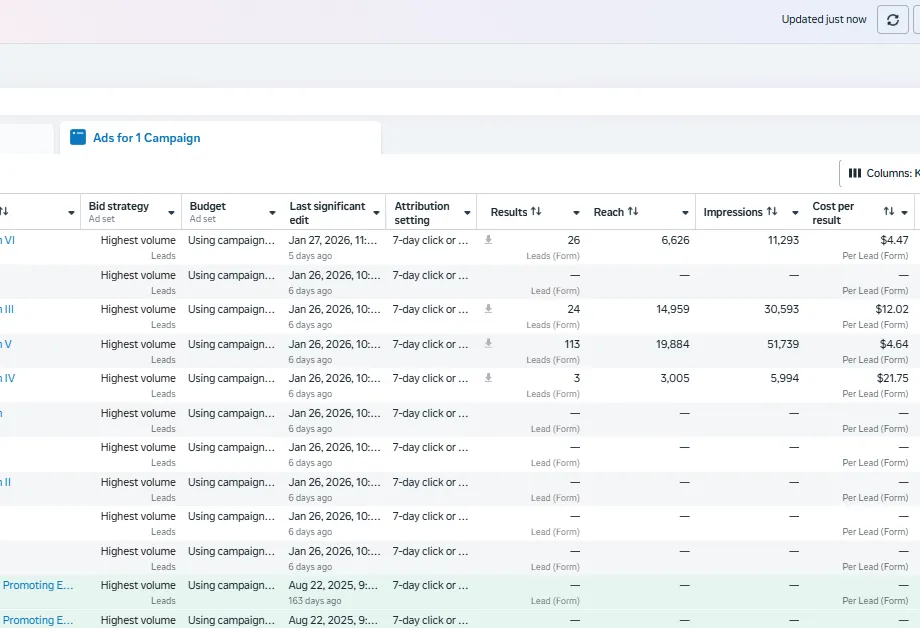This screenshot has width=920, height=628.
Task: Open first Promoting E... ad link
Action: click(38, 585)
